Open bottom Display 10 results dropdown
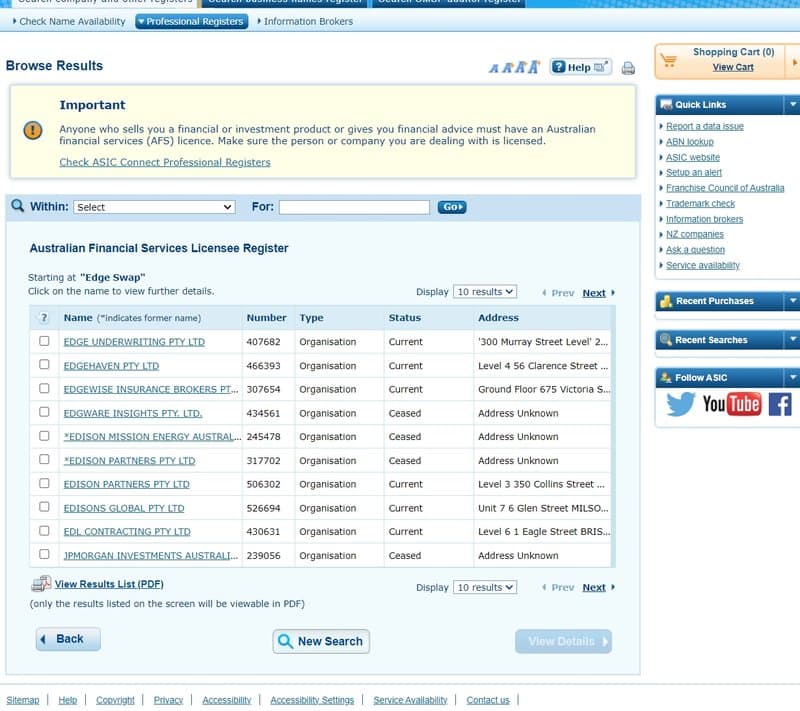Viewport: 800px width, 711px height. click(485, 587)
